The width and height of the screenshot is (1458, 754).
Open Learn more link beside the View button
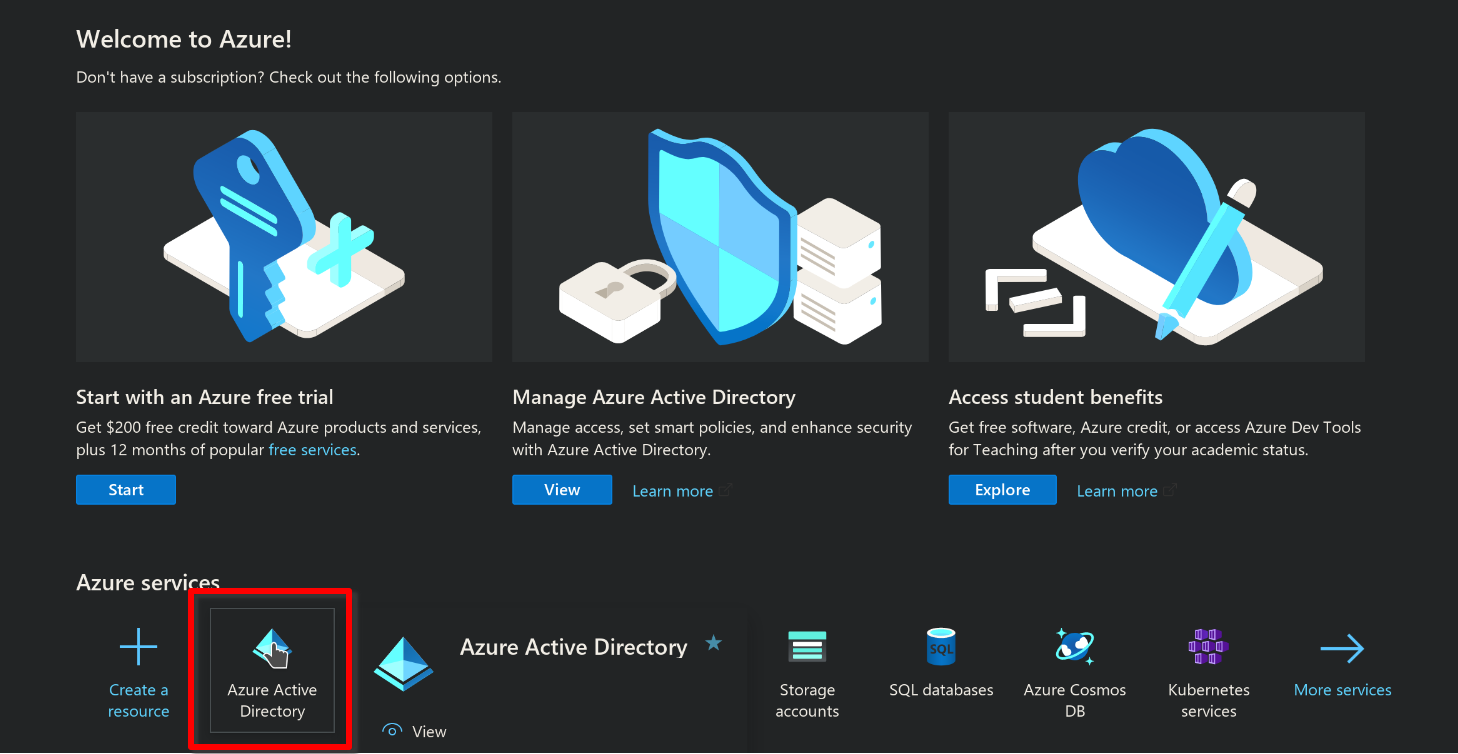click(x=673, y=491)
